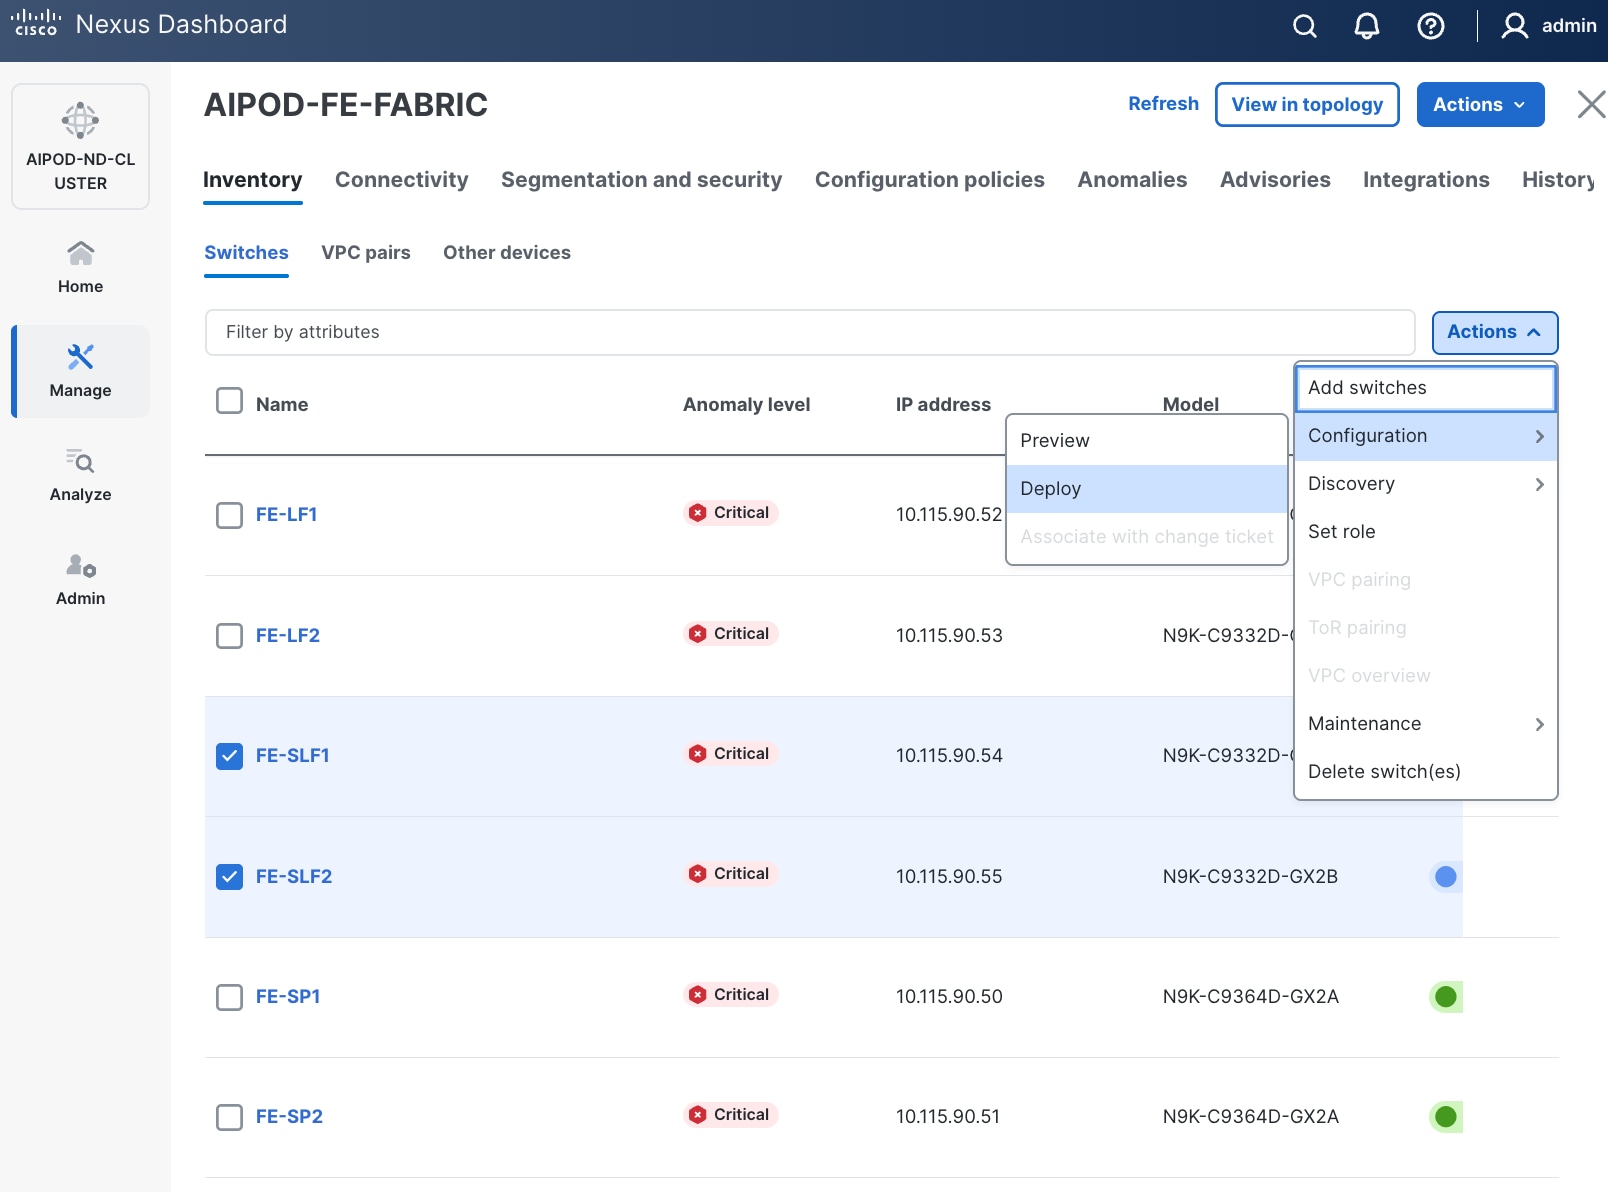The width and height of the screenshot is (1608, 1192).
Task: Open the search magnifier in header
Action: 1304,26
